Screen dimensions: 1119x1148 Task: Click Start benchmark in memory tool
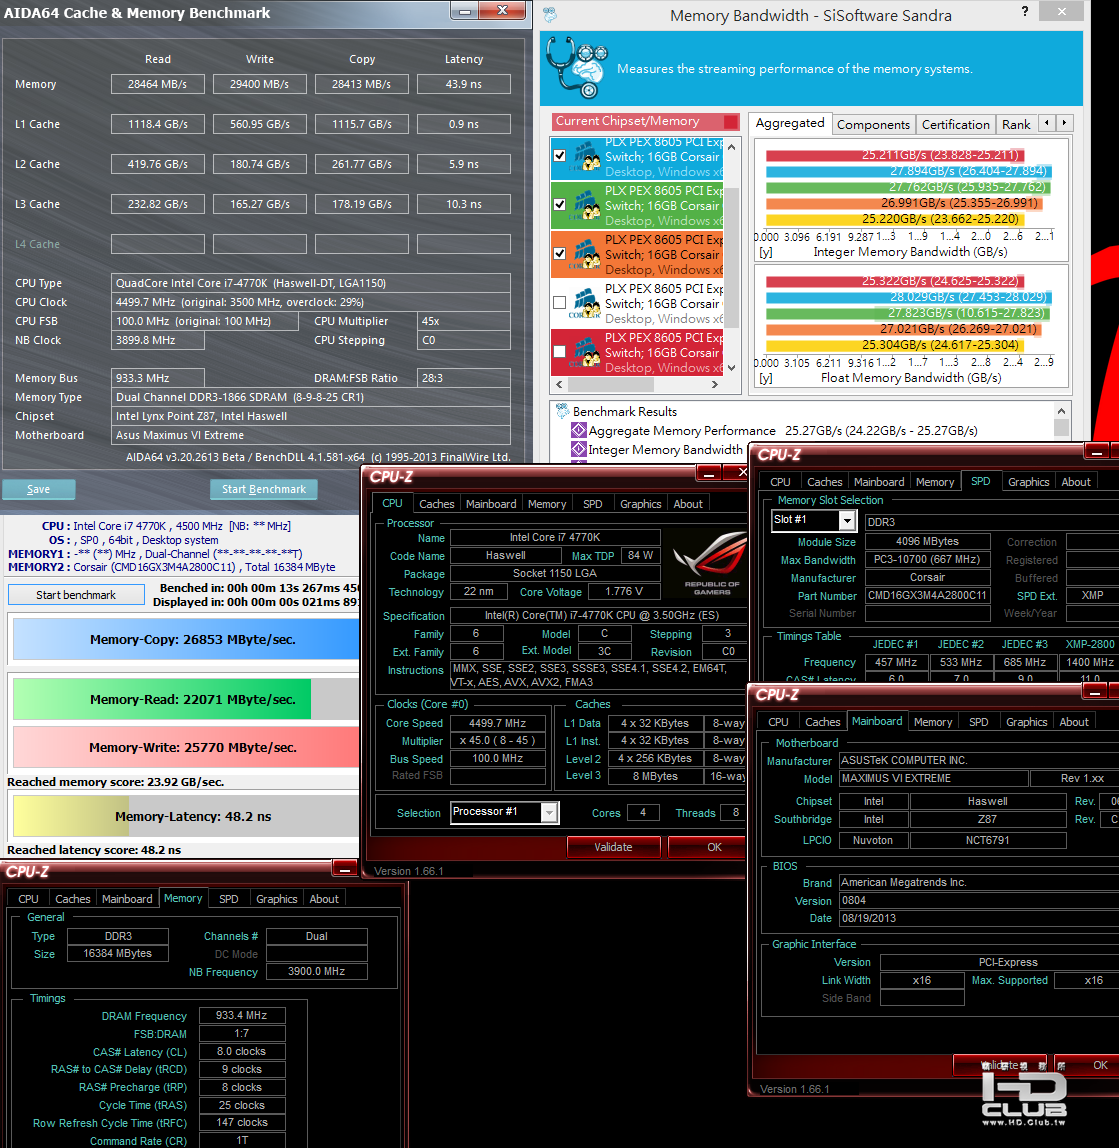76,594
